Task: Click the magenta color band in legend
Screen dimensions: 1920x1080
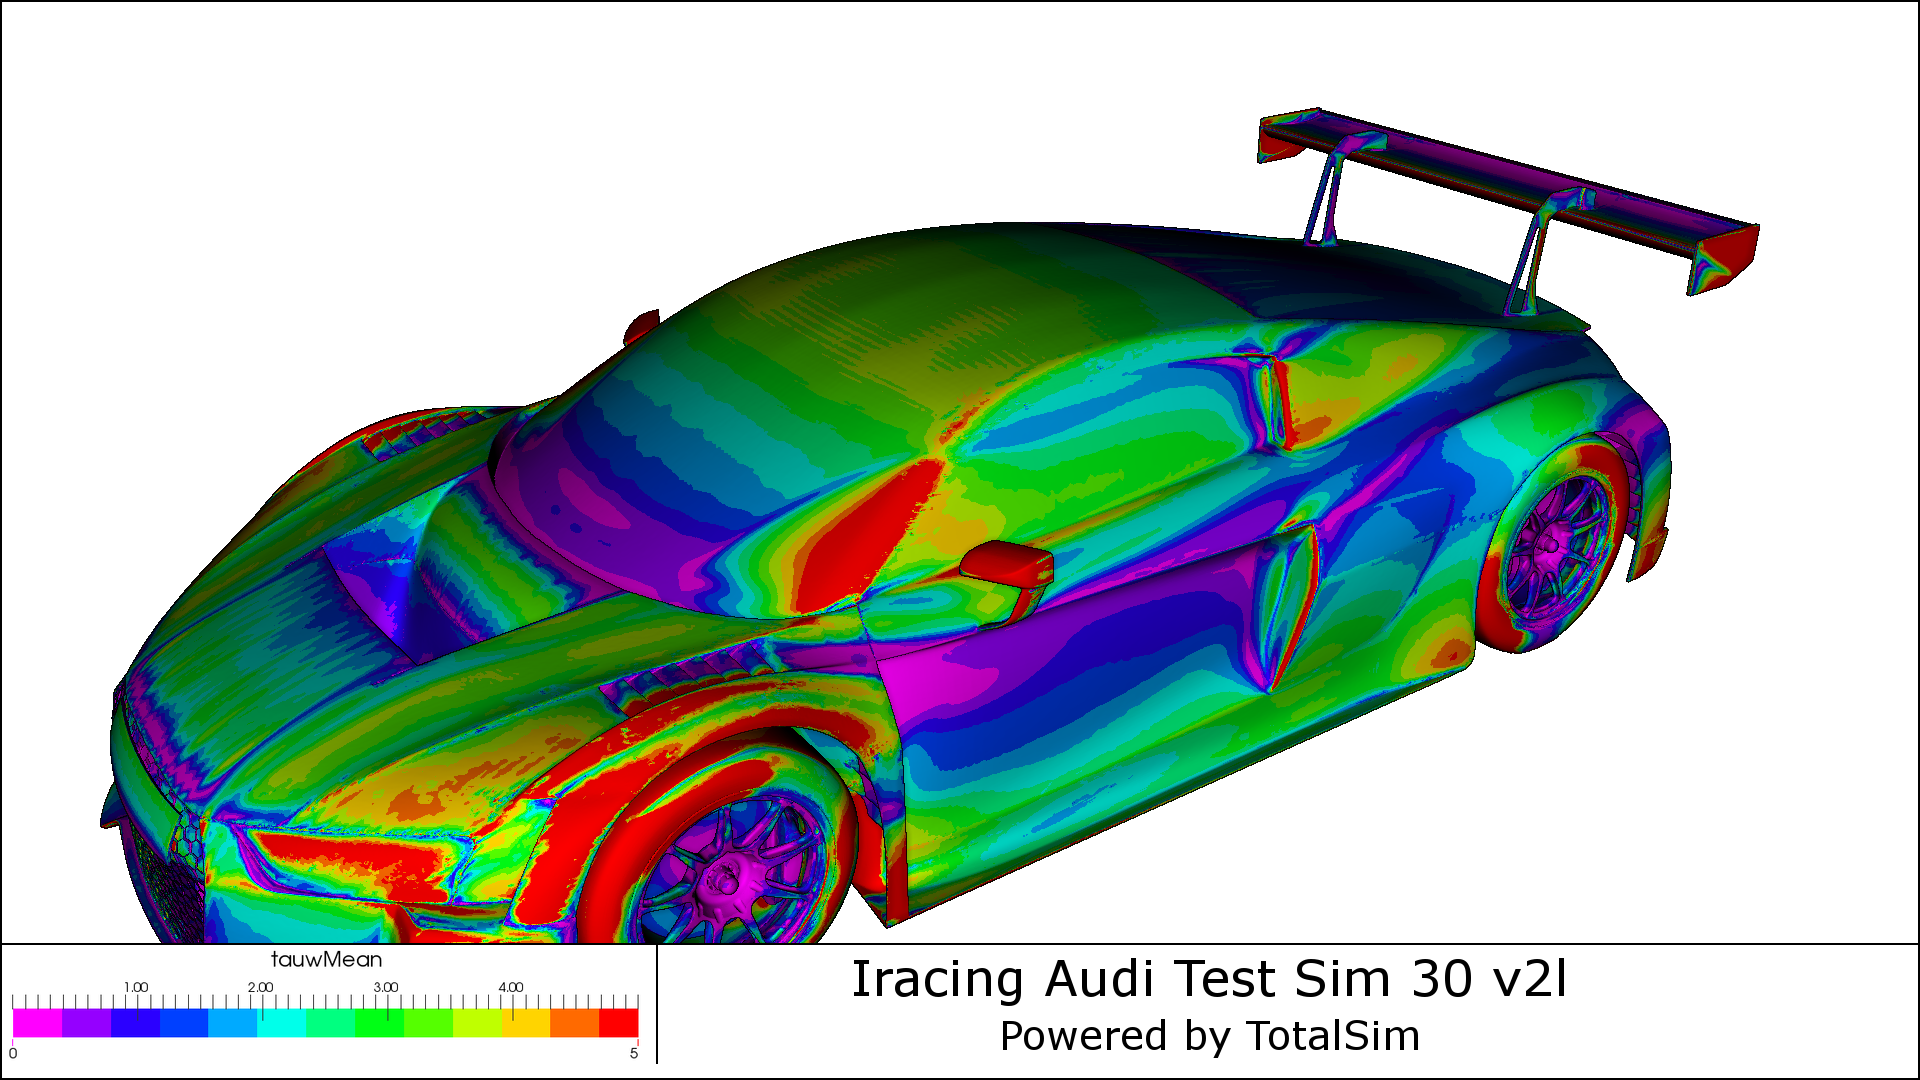Action: (37, 1023)
